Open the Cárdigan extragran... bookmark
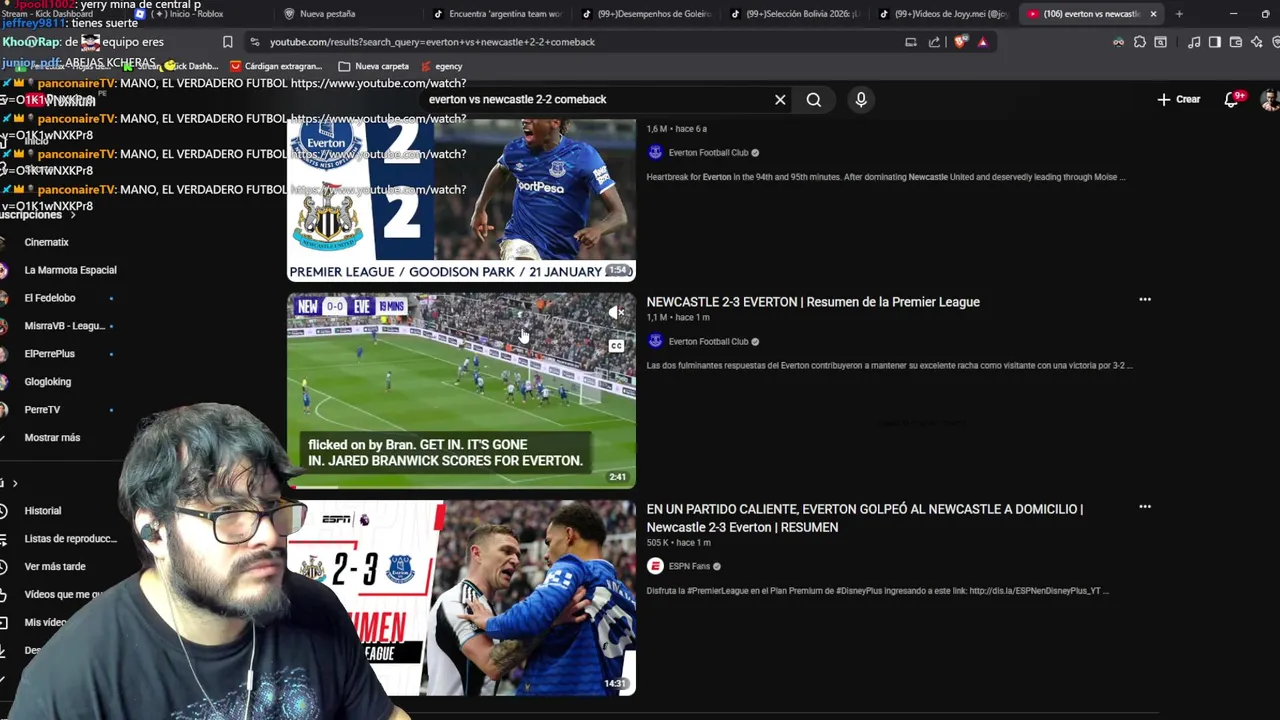Image resolution: width=1280 pixels, height=720 pixels. tap(275, 67)
